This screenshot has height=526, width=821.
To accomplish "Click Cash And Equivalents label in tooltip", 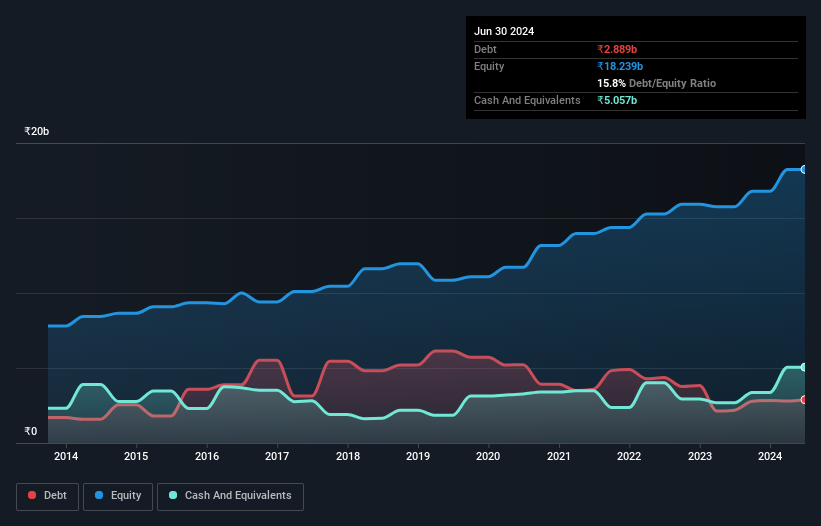I will tap(527, 100).
